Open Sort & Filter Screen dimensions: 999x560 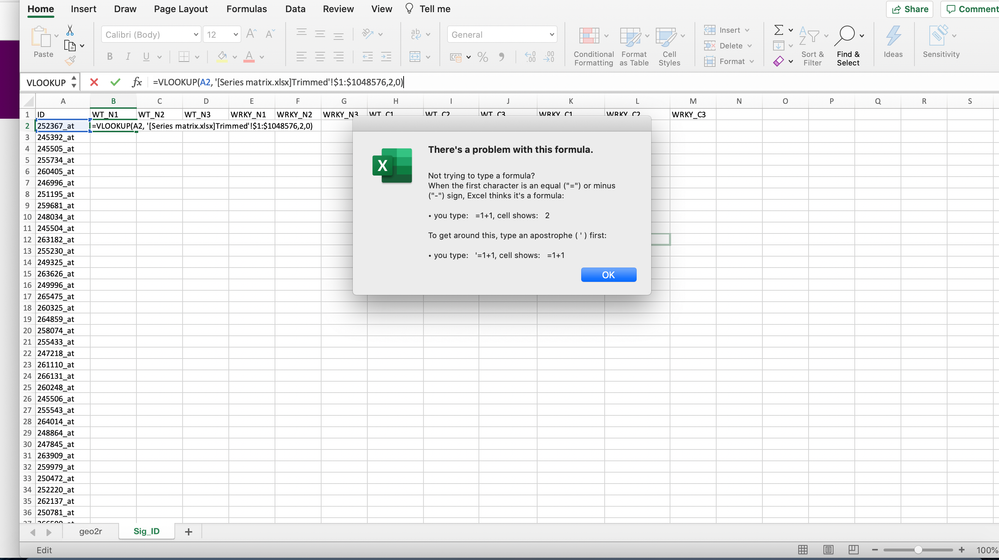[812, 47]
